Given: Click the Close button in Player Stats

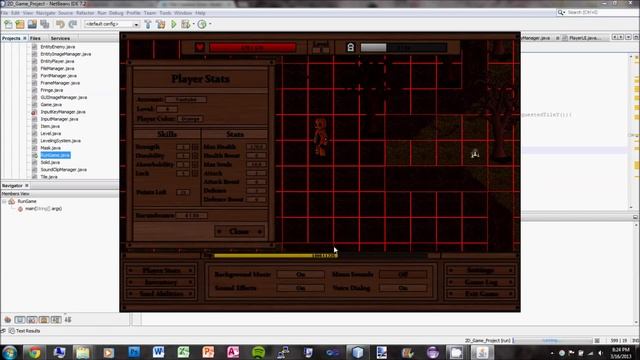Looking at the screenshot, I should point(239,231).
